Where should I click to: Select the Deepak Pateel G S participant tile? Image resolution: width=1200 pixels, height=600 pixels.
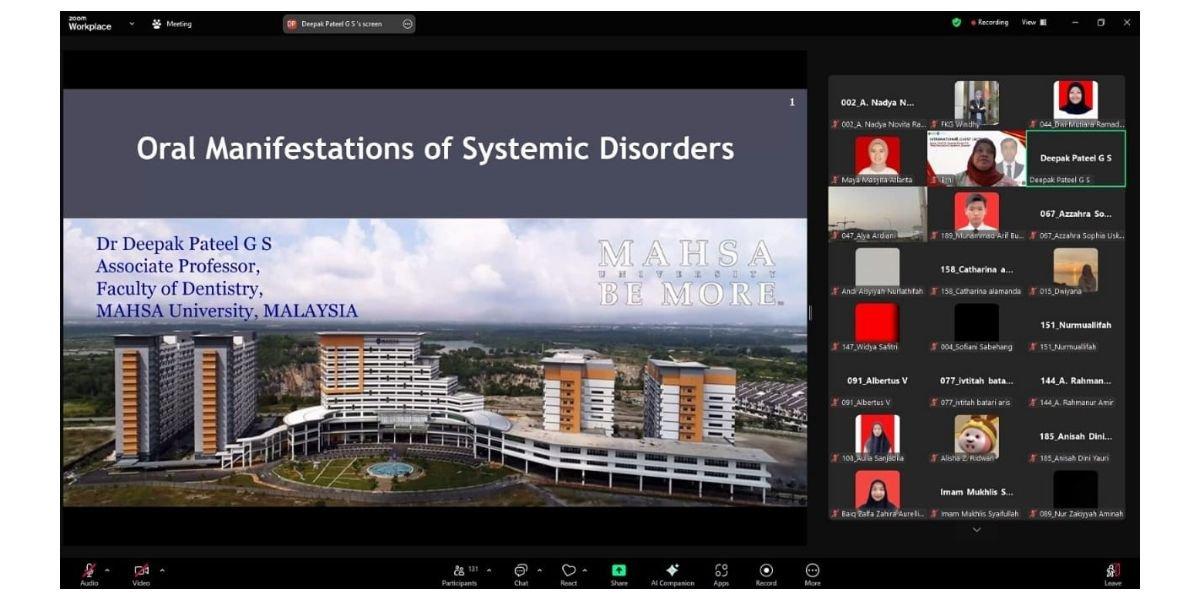click(1075, 159)
